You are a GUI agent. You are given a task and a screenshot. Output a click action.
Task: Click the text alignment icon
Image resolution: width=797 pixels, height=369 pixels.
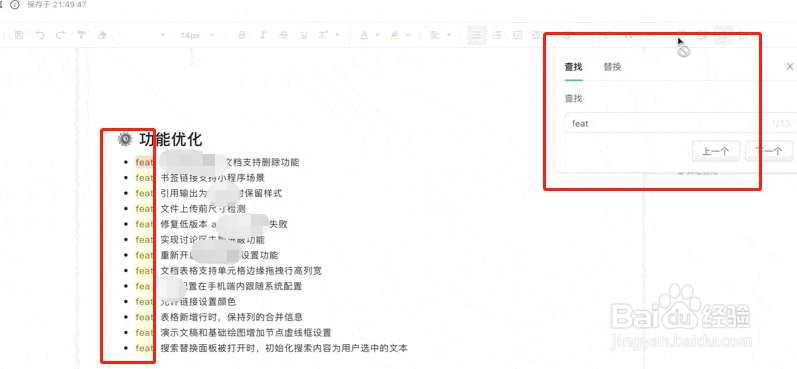[x=435, y=35]
